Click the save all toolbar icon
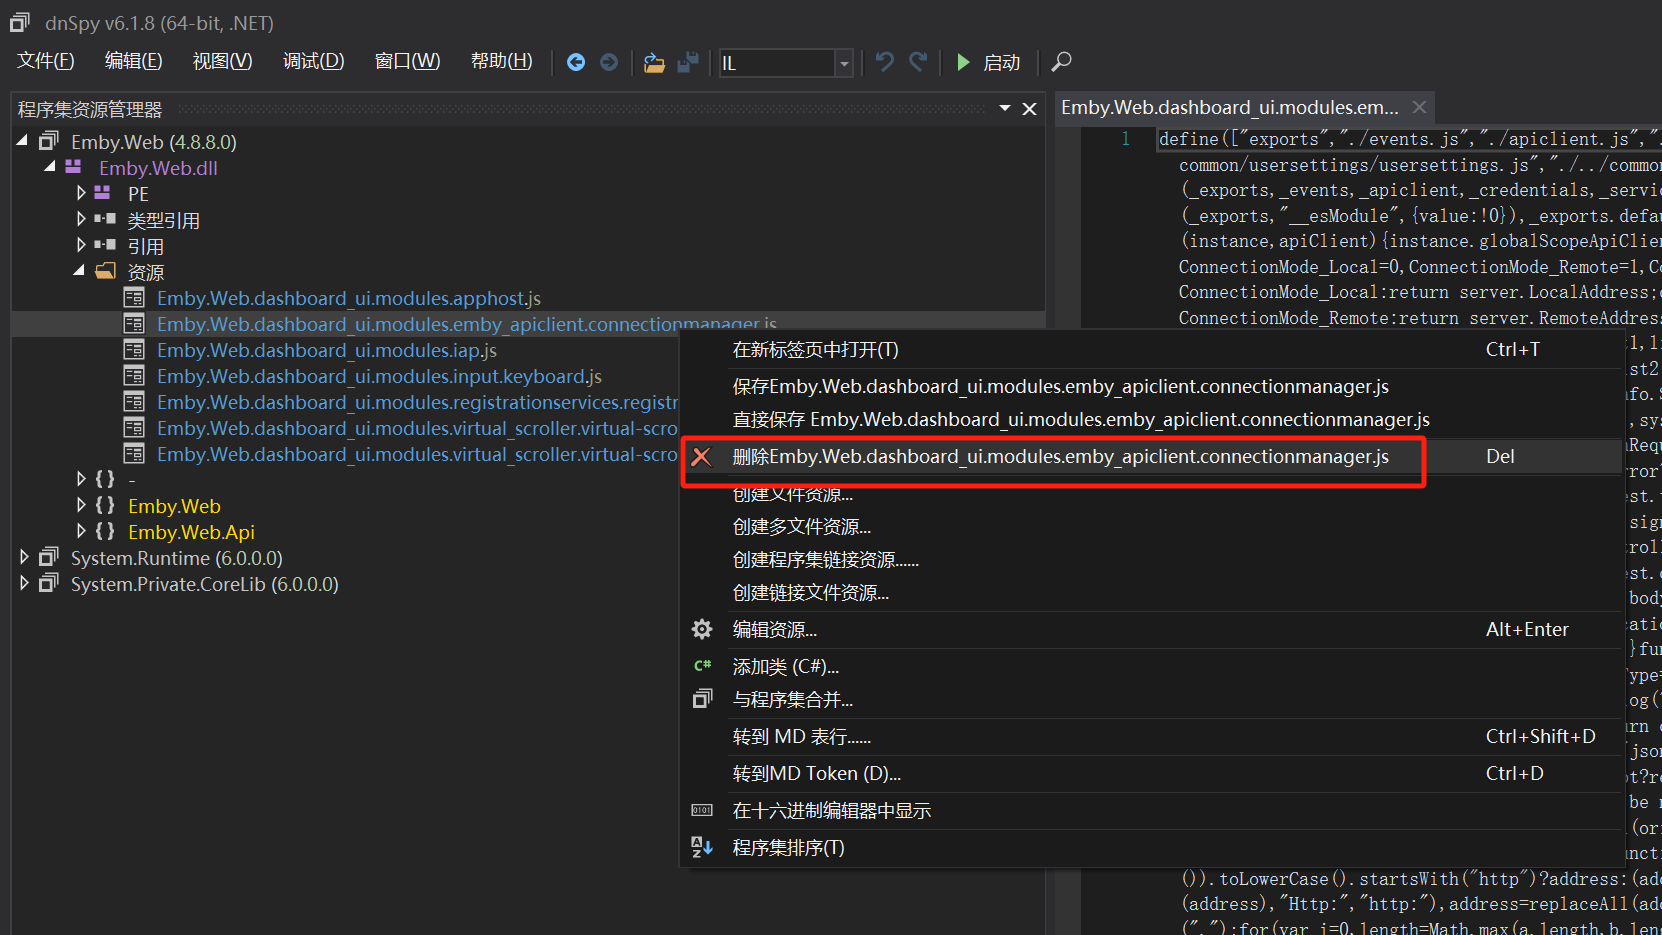This screenshot has height=935, width=1662. [688, 62]
